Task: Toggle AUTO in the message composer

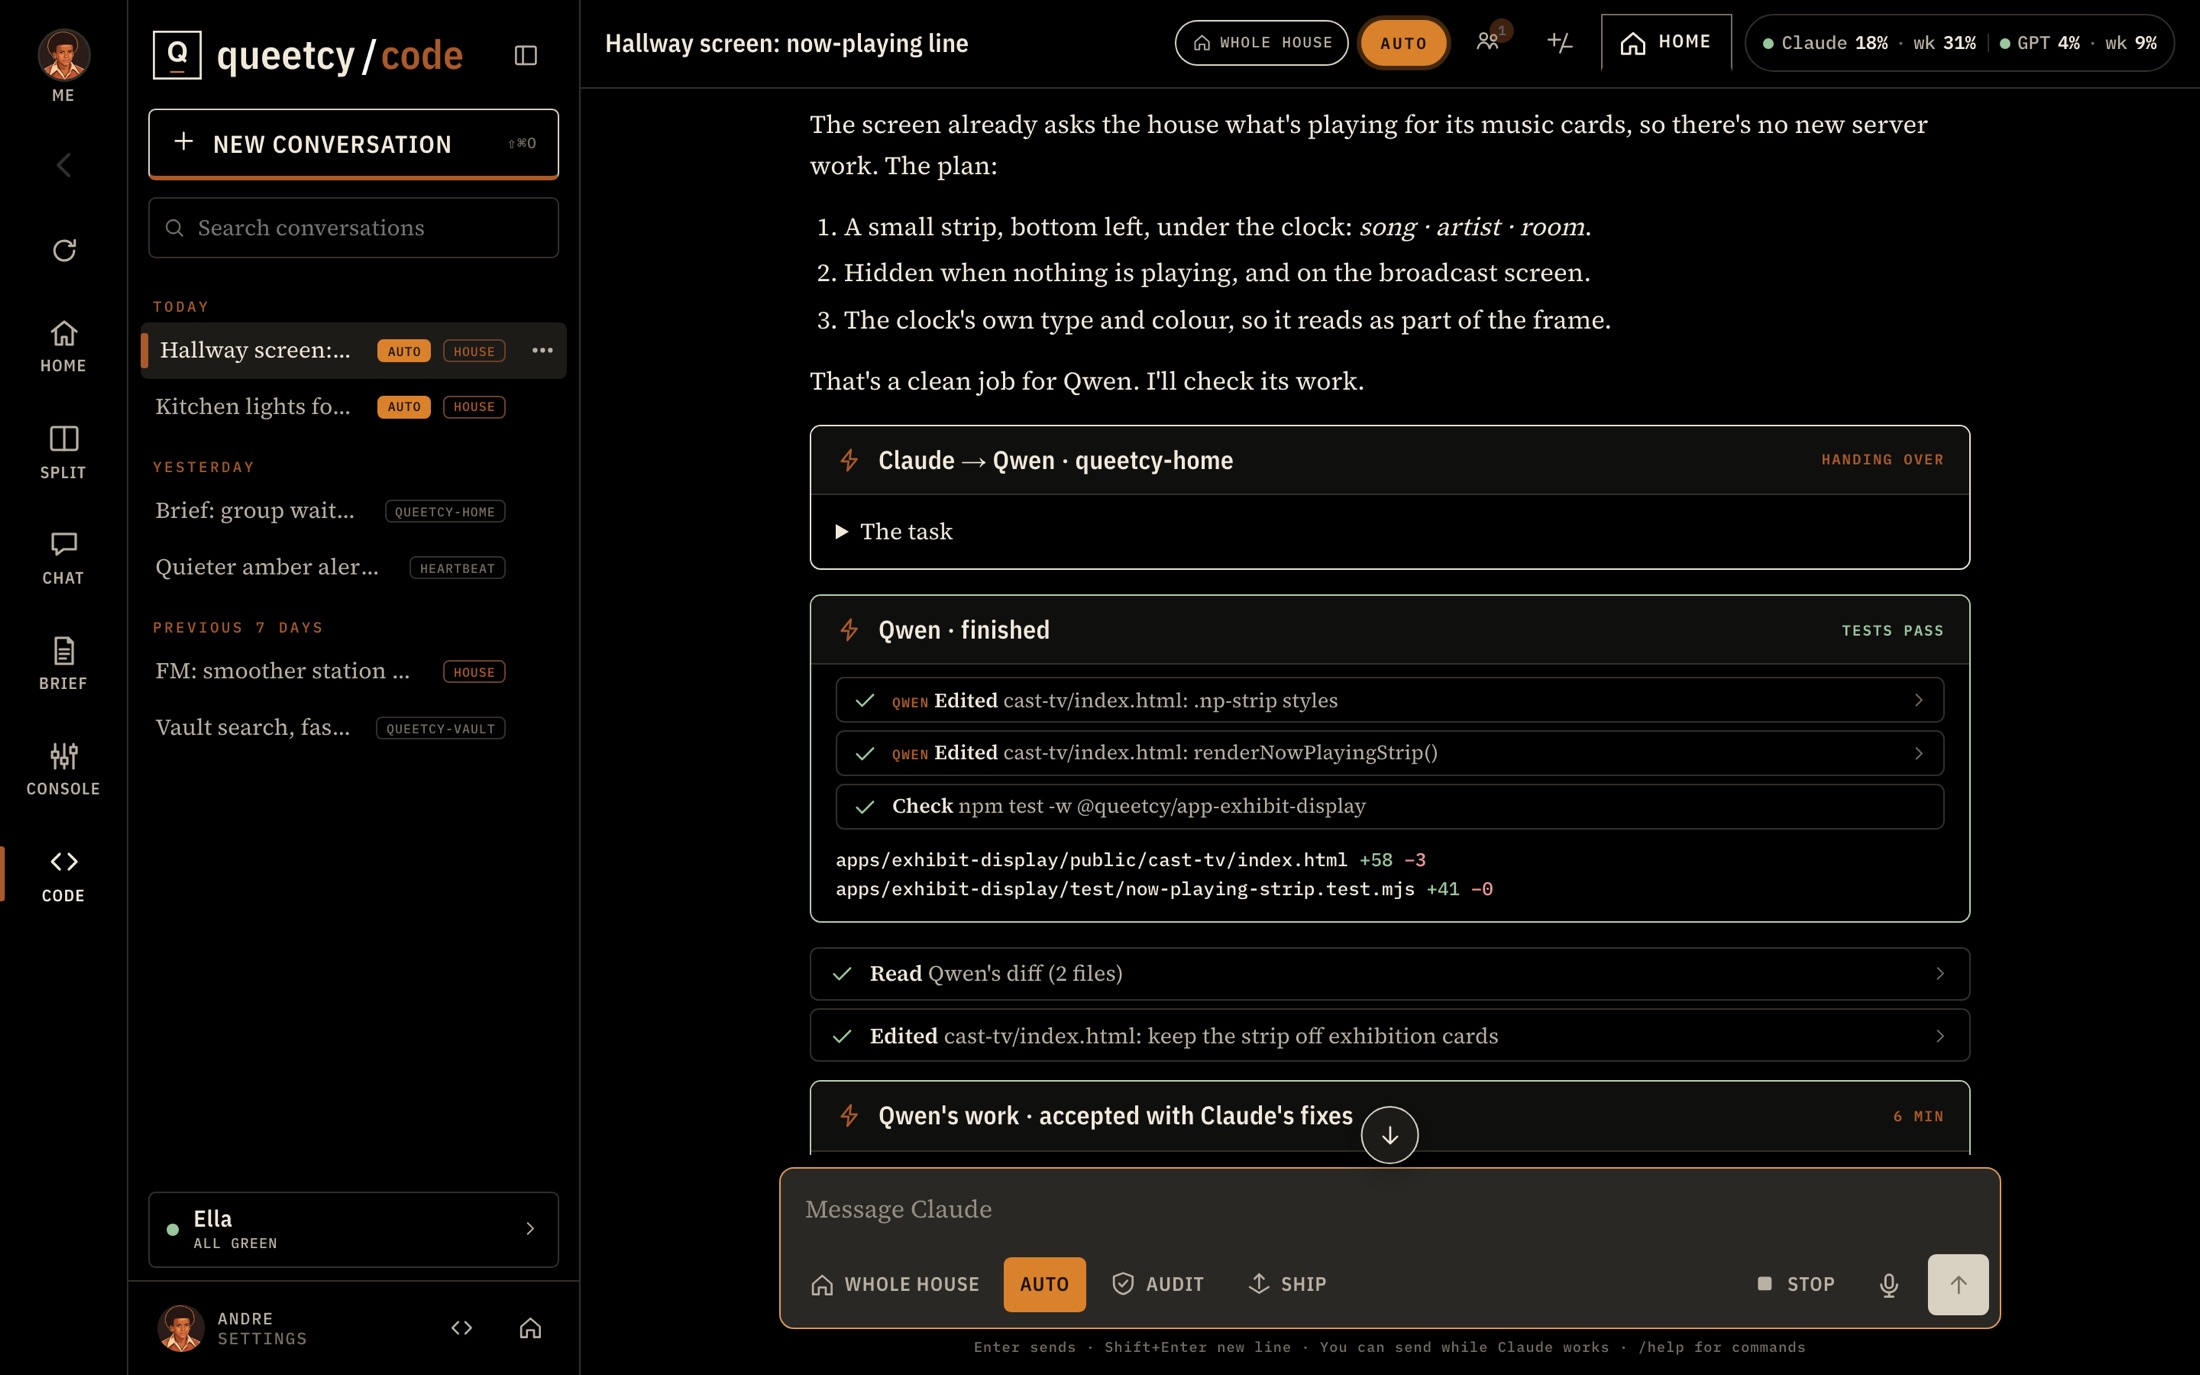Action: (1044, 1284)
